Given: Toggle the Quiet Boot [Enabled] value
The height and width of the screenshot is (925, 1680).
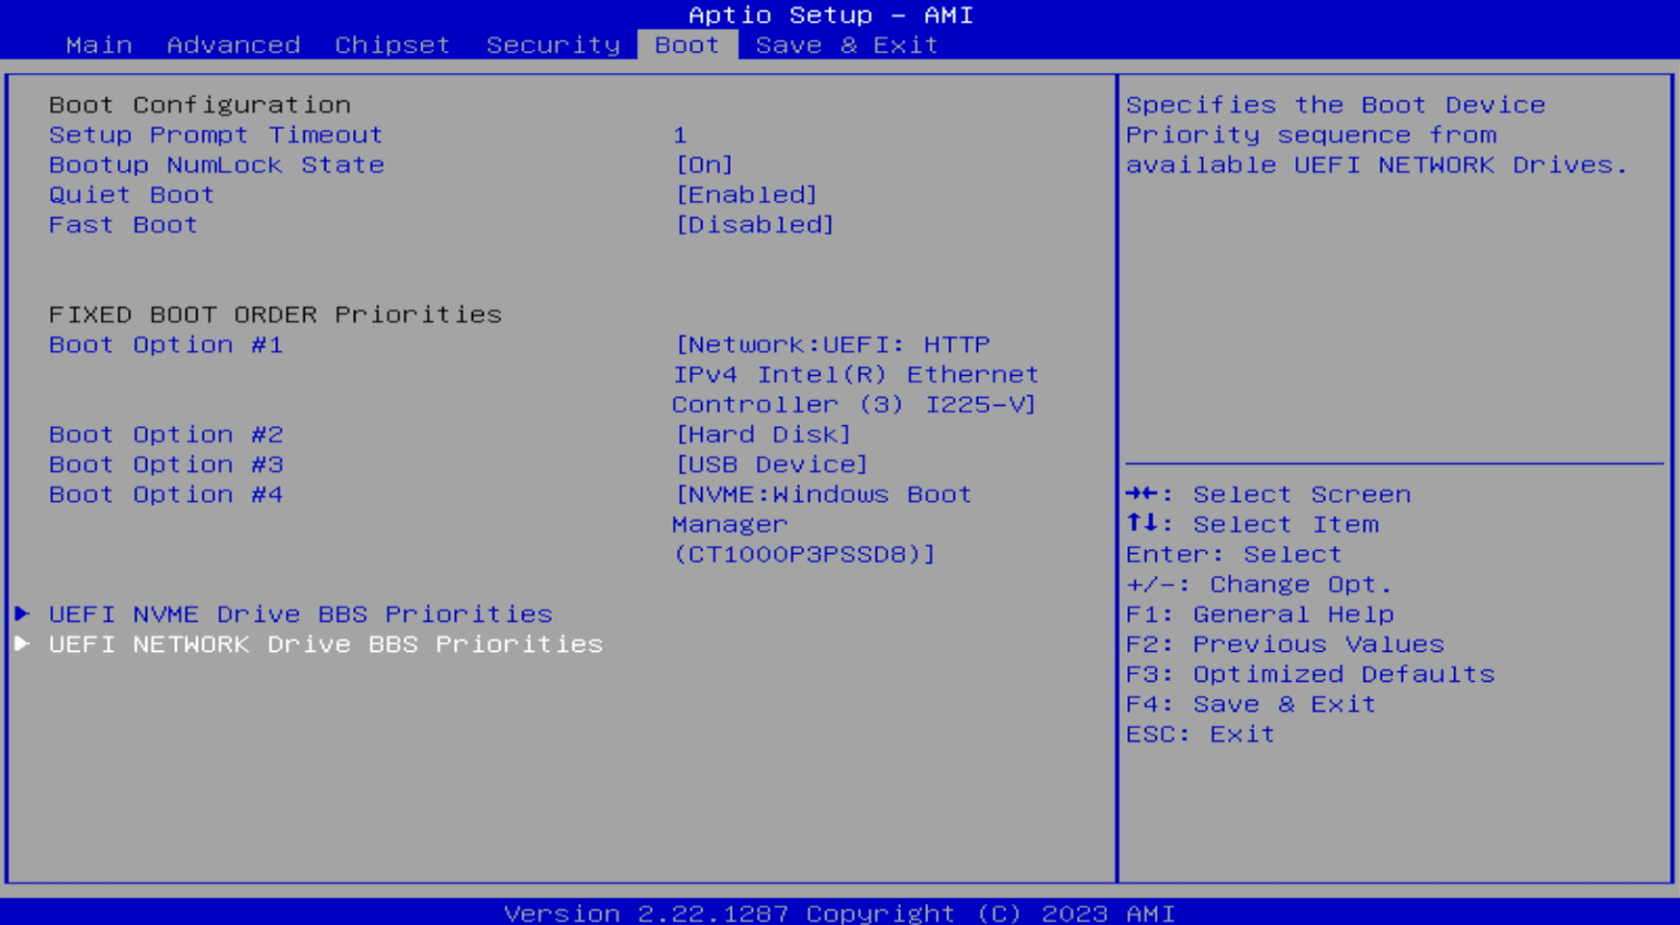Looking at the screenshot, I should pyautogui.click(x=746, y=195).
